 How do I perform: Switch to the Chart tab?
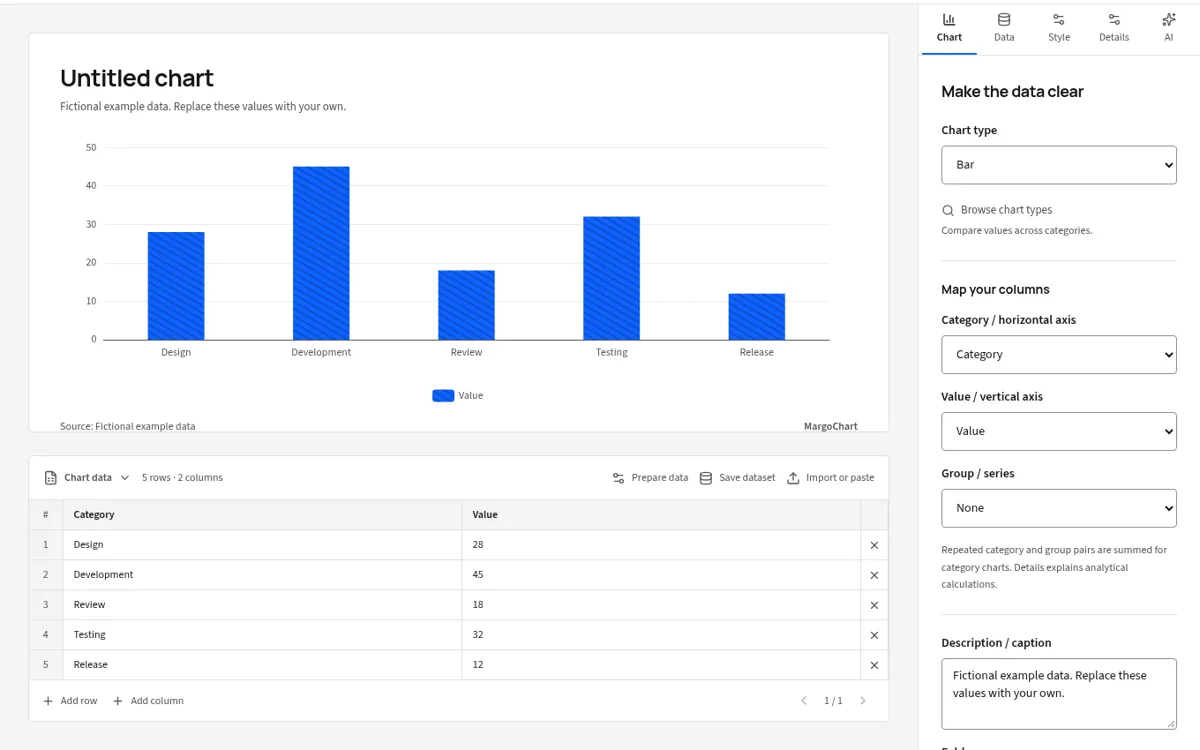point(949,28)
